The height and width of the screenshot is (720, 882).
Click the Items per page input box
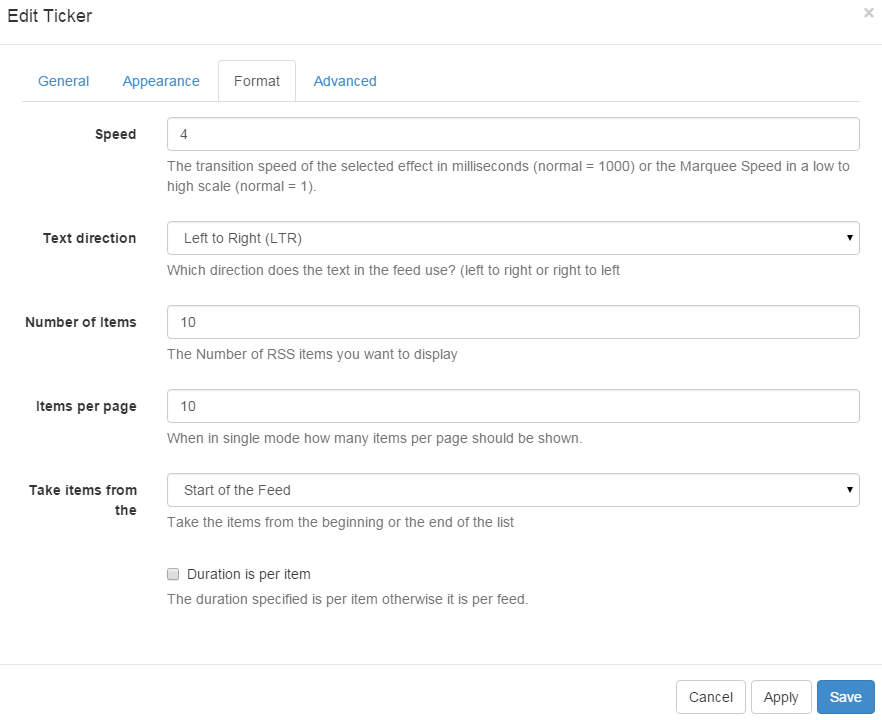coord(513,406)
